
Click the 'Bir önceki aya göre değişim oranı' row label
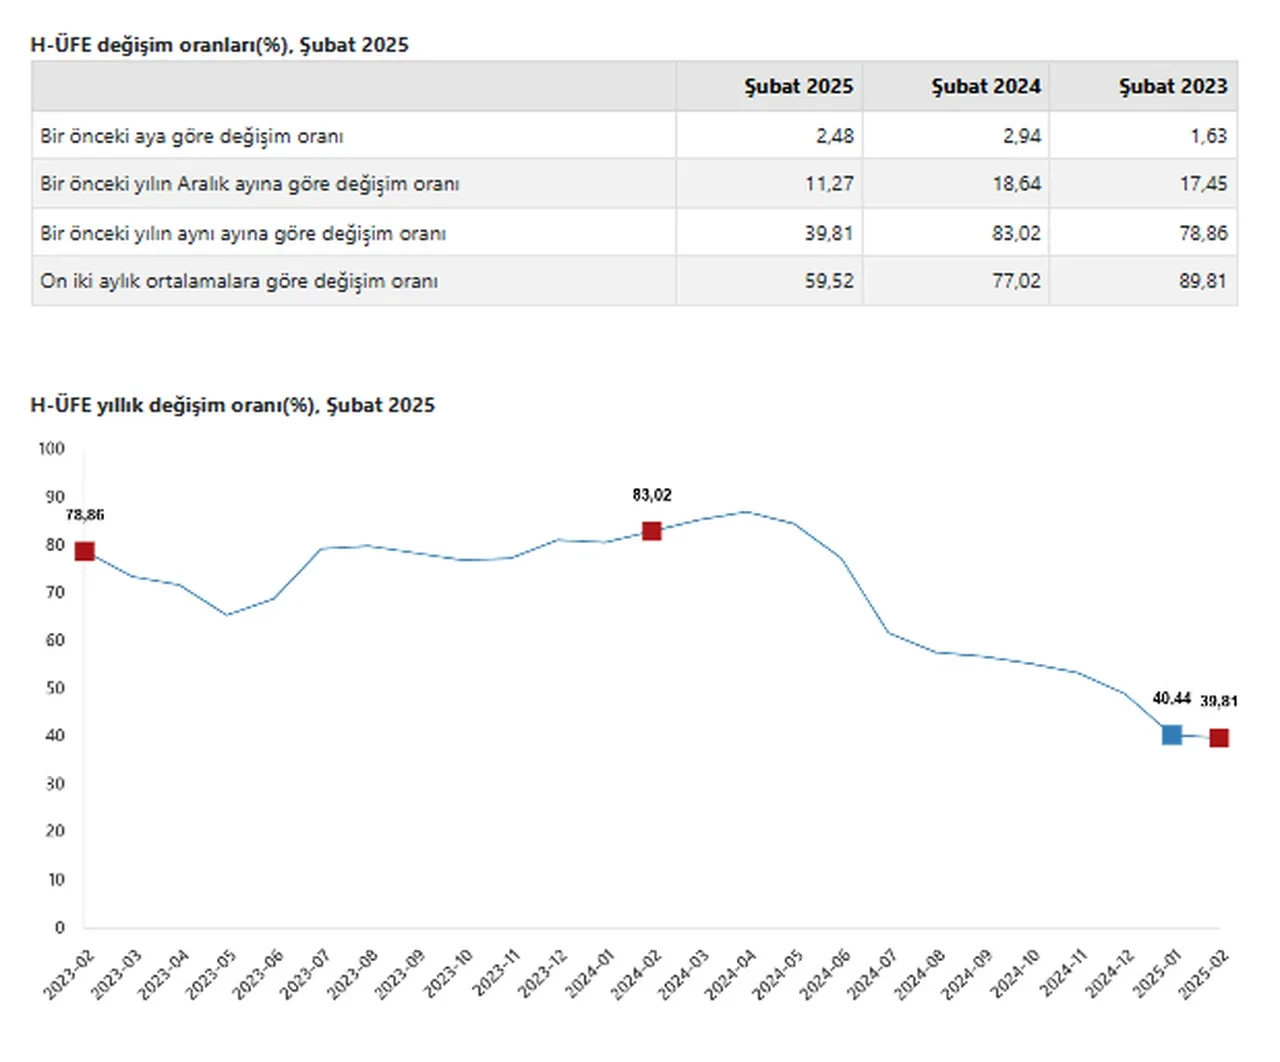(x=192, y=136)
